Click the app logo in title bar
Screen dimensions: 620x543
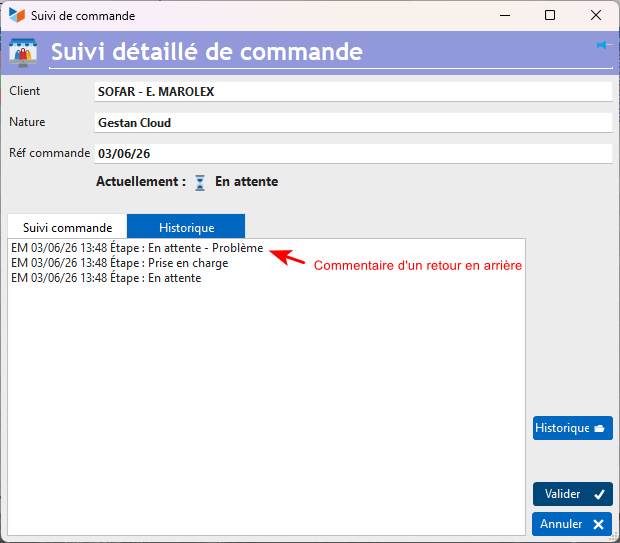point(17,15)
